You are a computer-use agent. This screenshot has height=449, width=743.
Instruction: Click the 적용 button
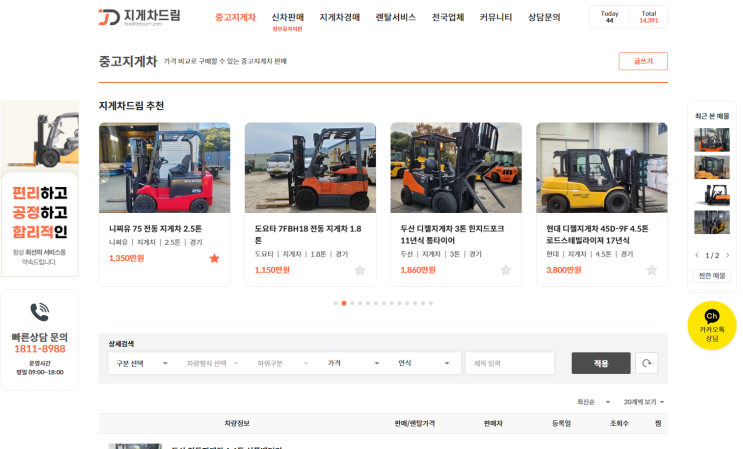pos(601,363)
